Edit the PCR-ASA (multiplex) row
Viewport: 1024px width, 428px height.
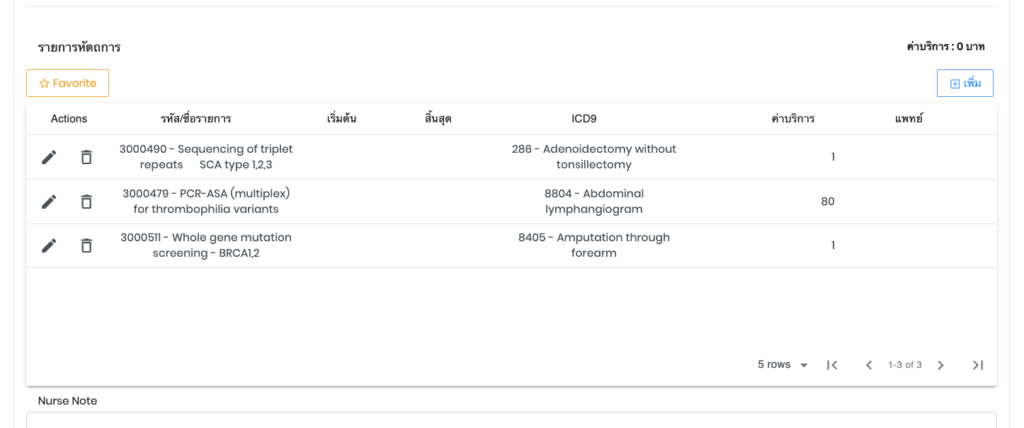[49, 202]
